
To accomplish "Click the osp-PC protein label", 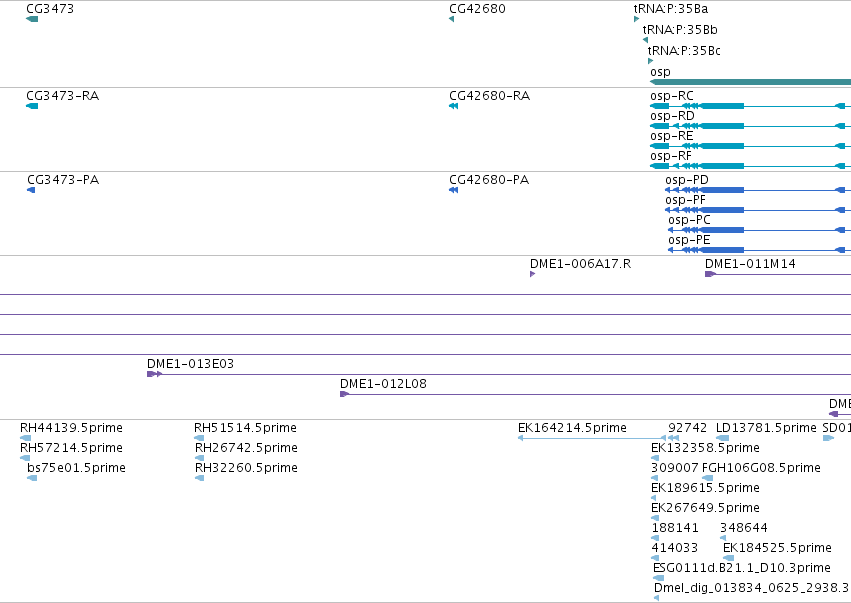I will tap(690, 220).
